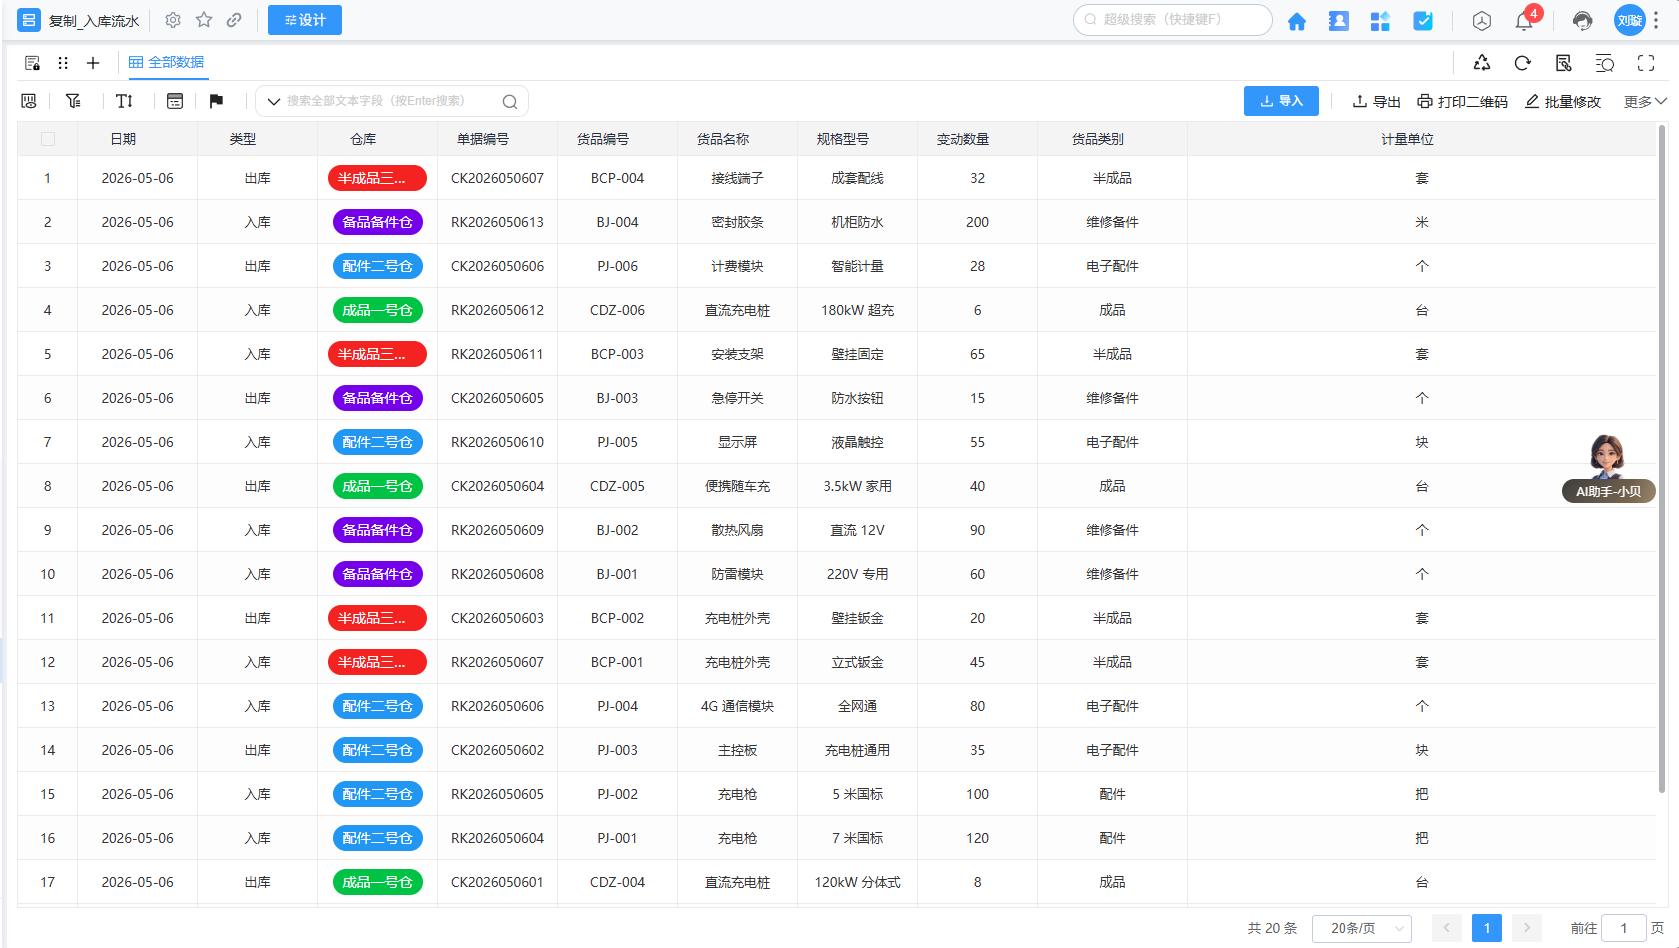Click the view list icon in the tab bar

pyautogui.click(x=32, y=63)
